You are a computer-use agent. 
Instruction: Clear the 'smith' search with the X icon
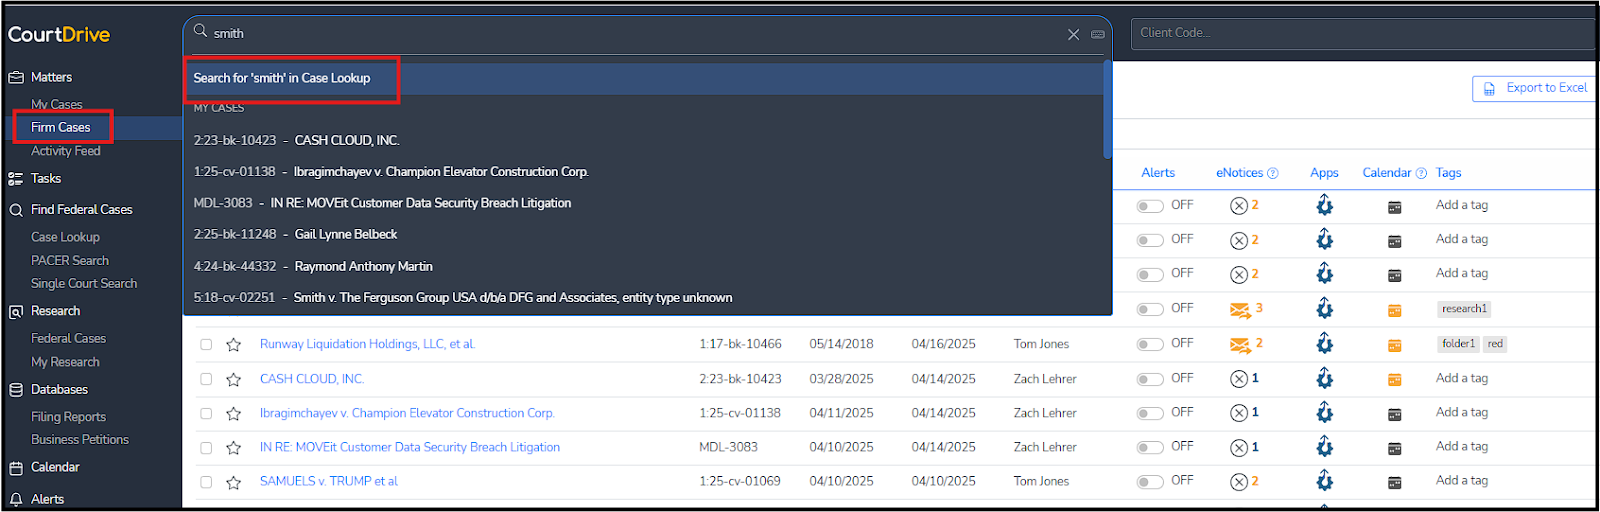(x=1073, y=34)
